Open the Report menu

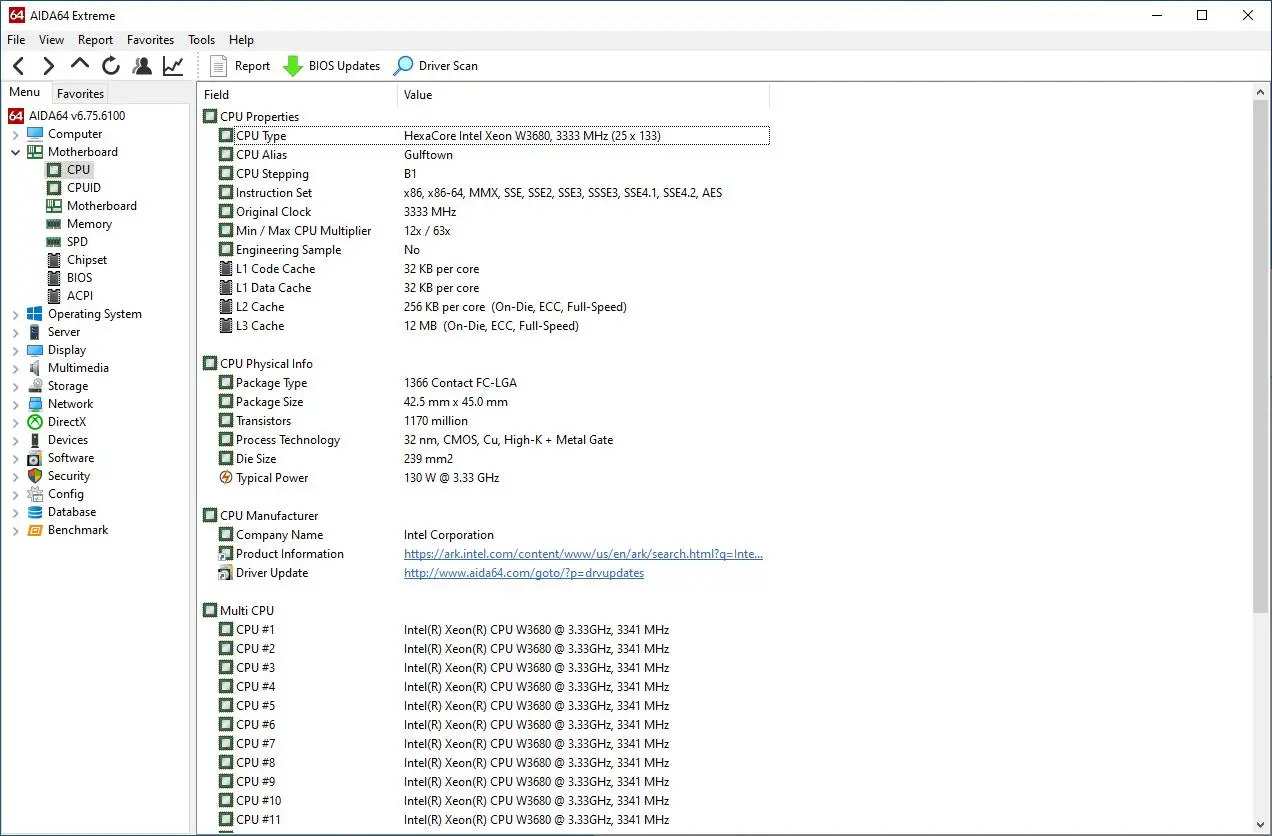(95, 40)
